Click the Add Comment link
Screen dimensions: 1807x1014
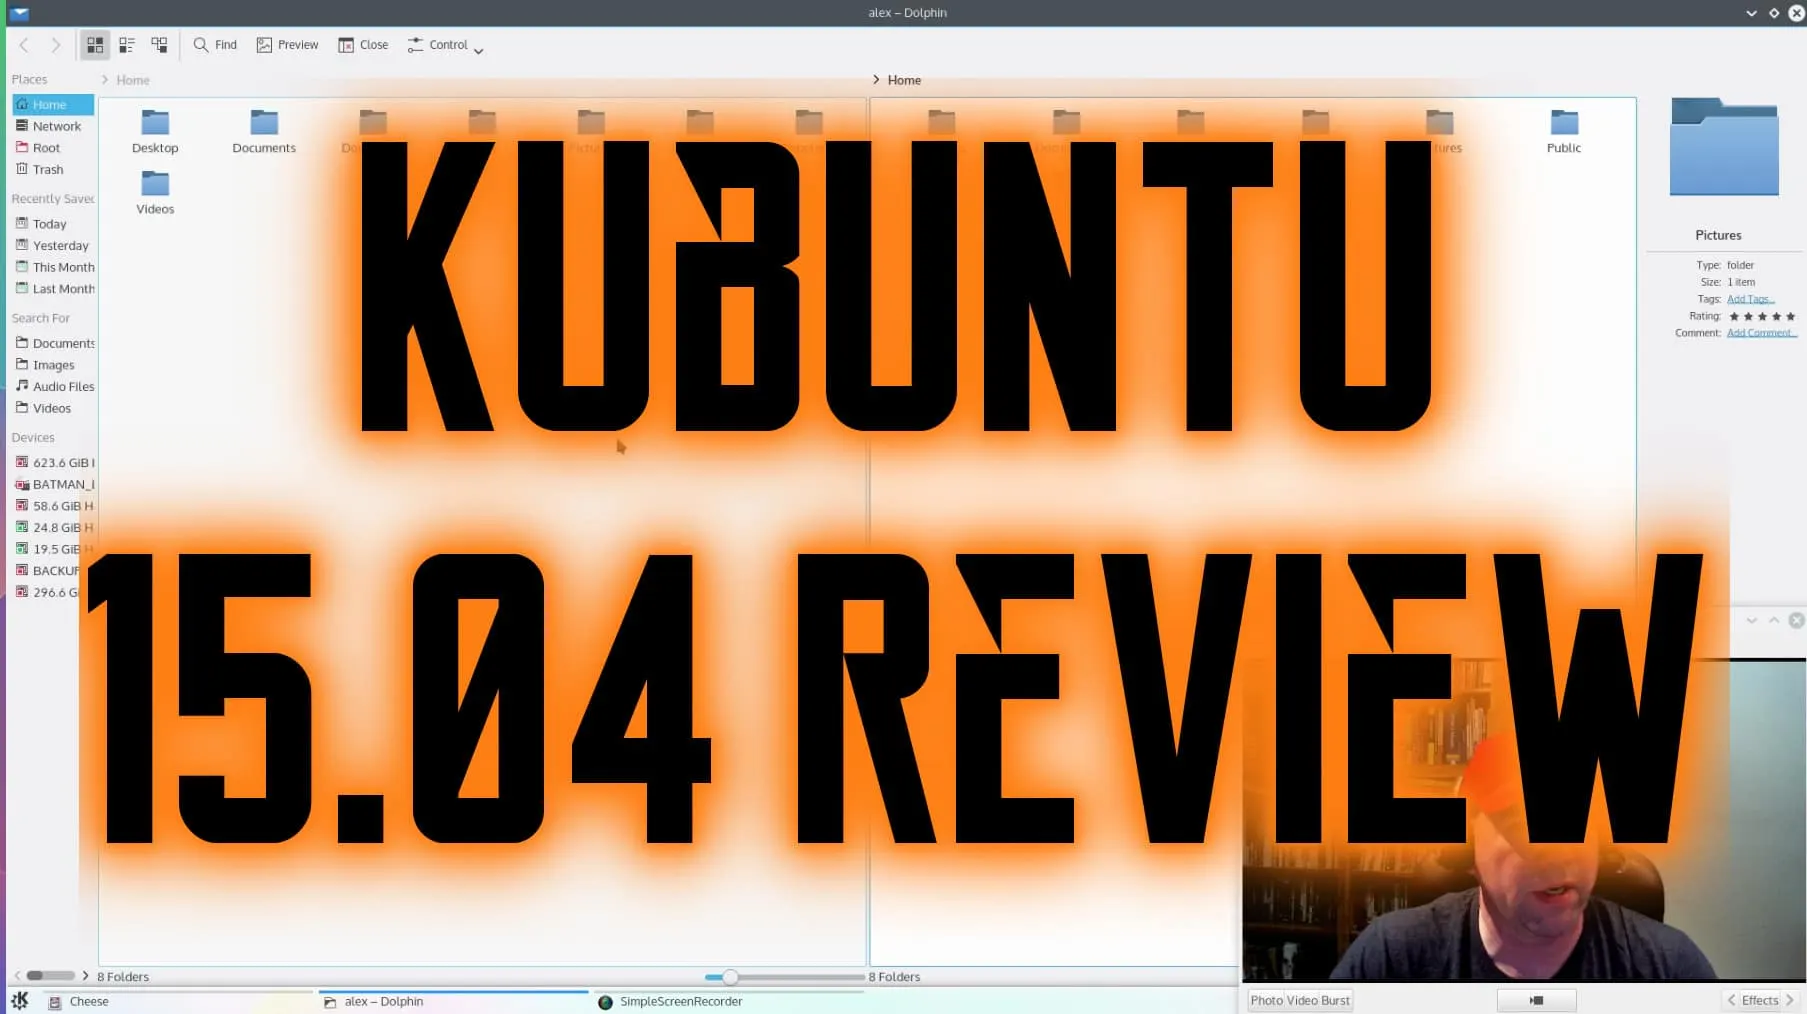pos(1761,333)
